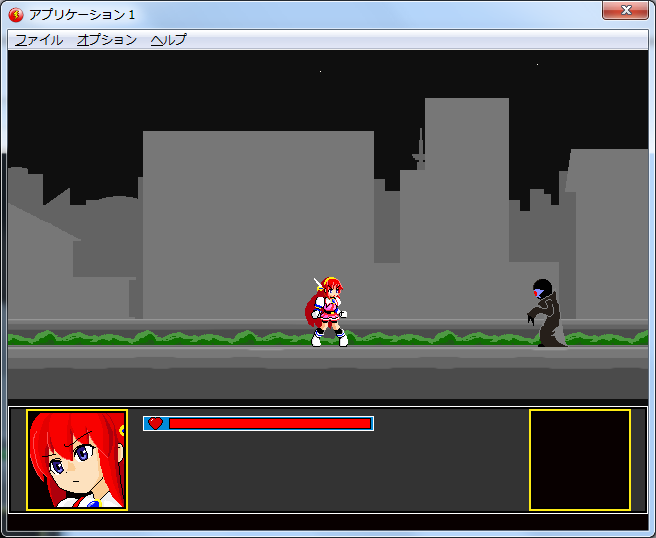Click the red application icon in title bar

(16, 14)
